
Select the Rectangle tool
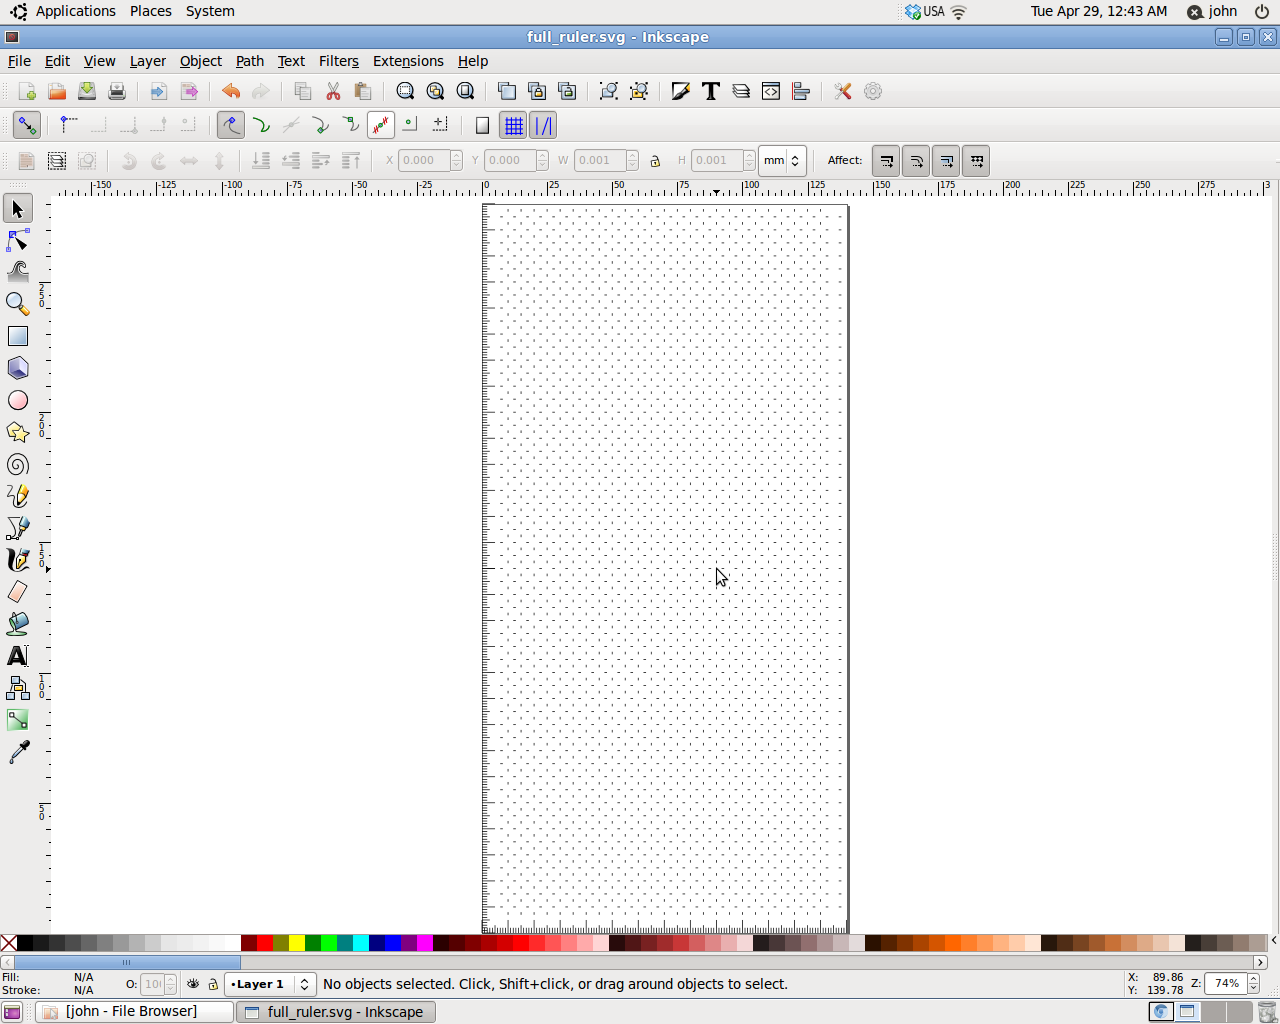point(18,336)
